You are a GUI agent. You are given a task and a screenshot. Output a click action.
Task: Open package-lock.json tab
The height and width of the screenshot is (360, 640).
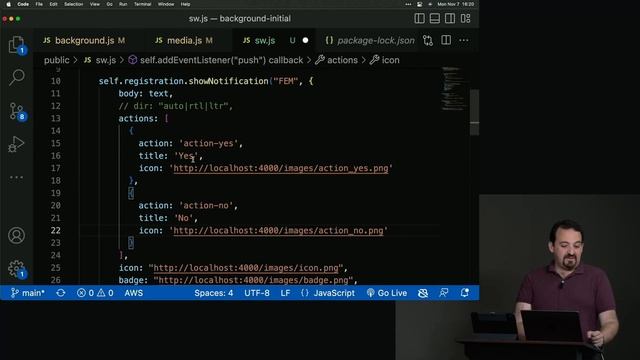pyautogui.click(x=370, y=40)
